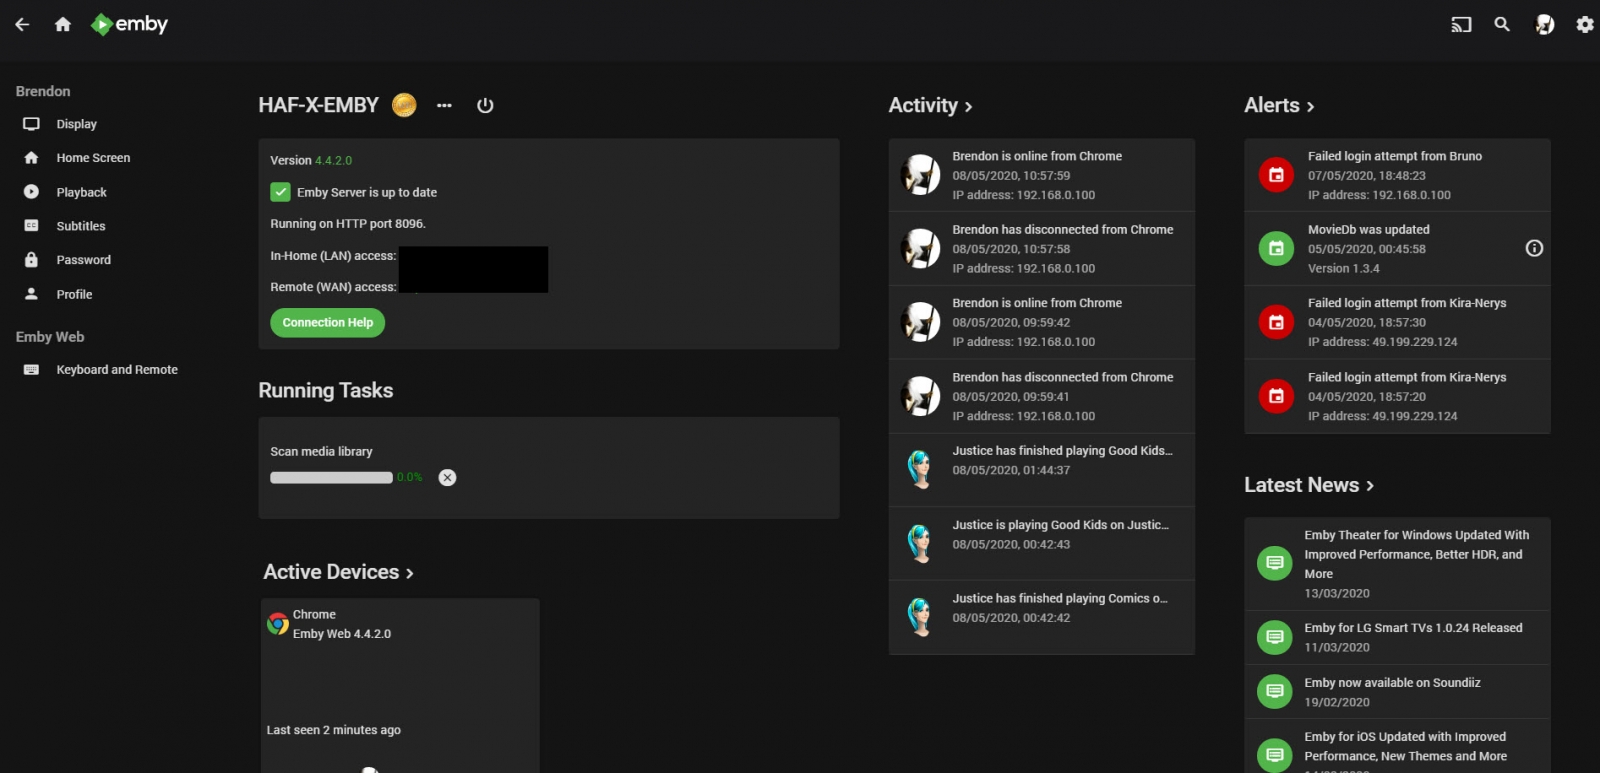
Task: Go back using the back arrow
Action: [22, 24]
